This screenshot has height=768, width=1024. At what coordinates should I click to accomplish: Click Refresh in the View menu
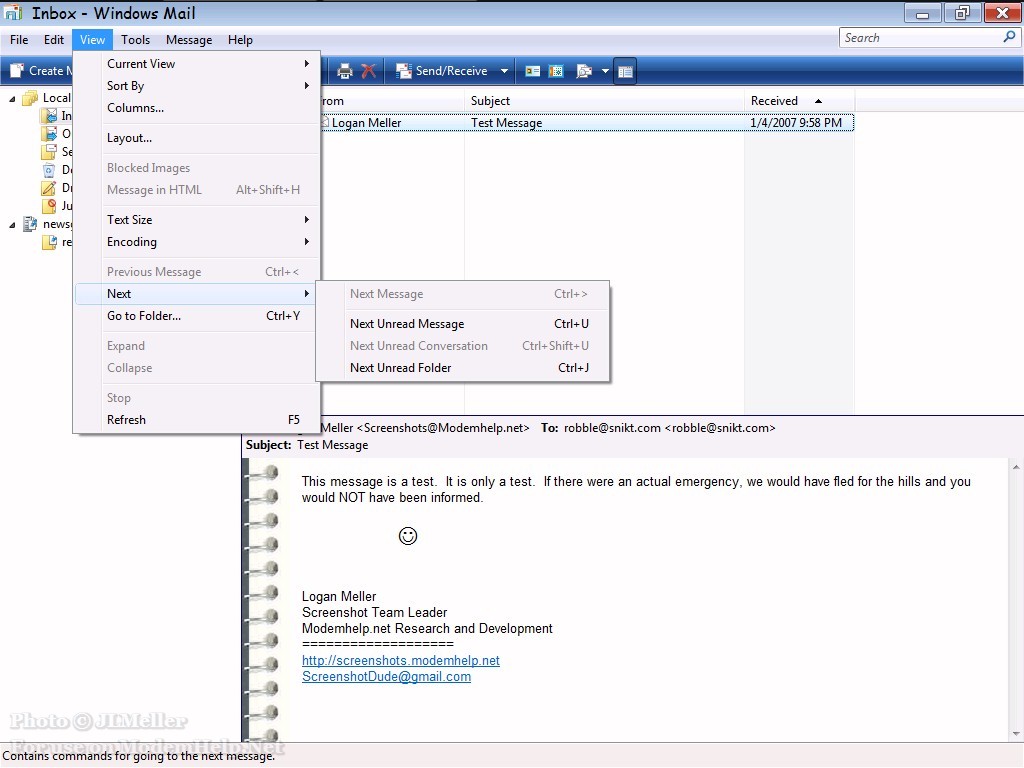pyautogui.click(x=196, y=420)
